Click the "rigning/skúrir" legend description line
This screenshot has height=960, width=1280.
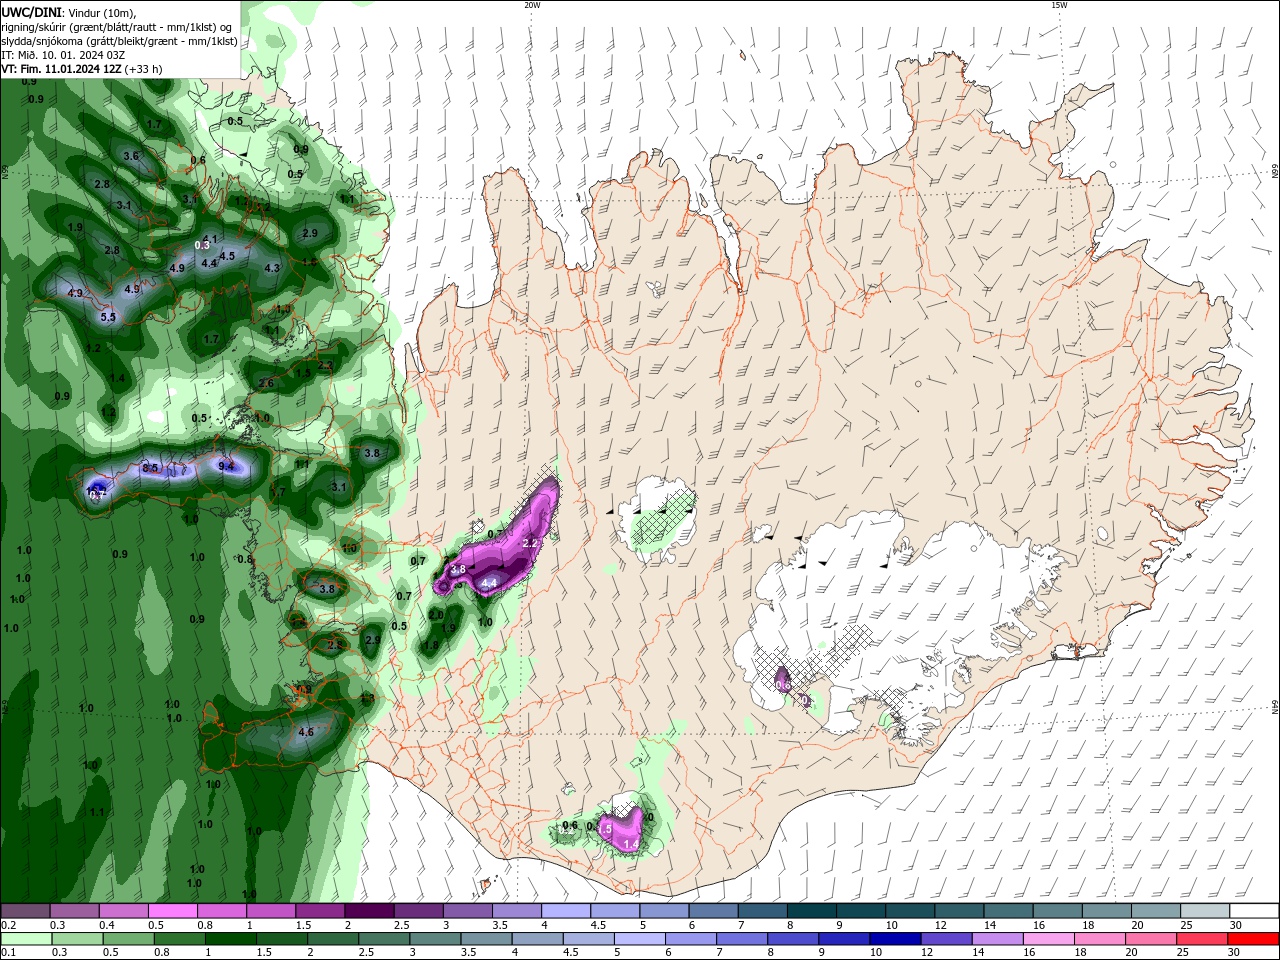click(x=117, y=27)
